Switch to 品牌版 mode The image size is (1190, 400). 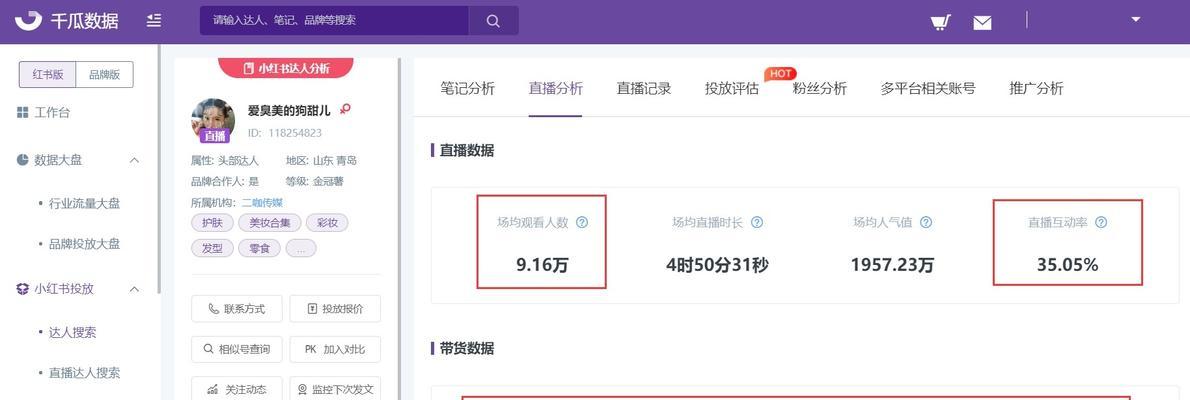pyautogui.click(x=105, y=74)
